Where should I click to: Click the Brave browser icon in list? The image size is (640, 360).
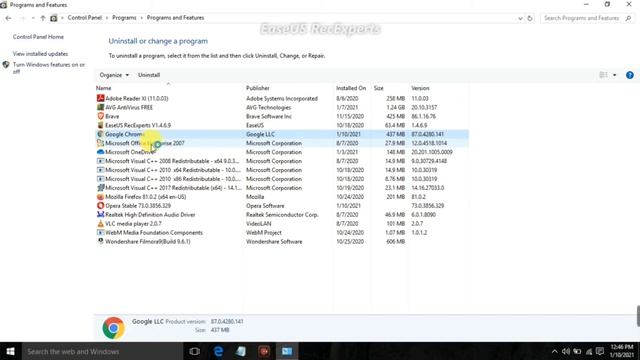click(x=100, y=116)
